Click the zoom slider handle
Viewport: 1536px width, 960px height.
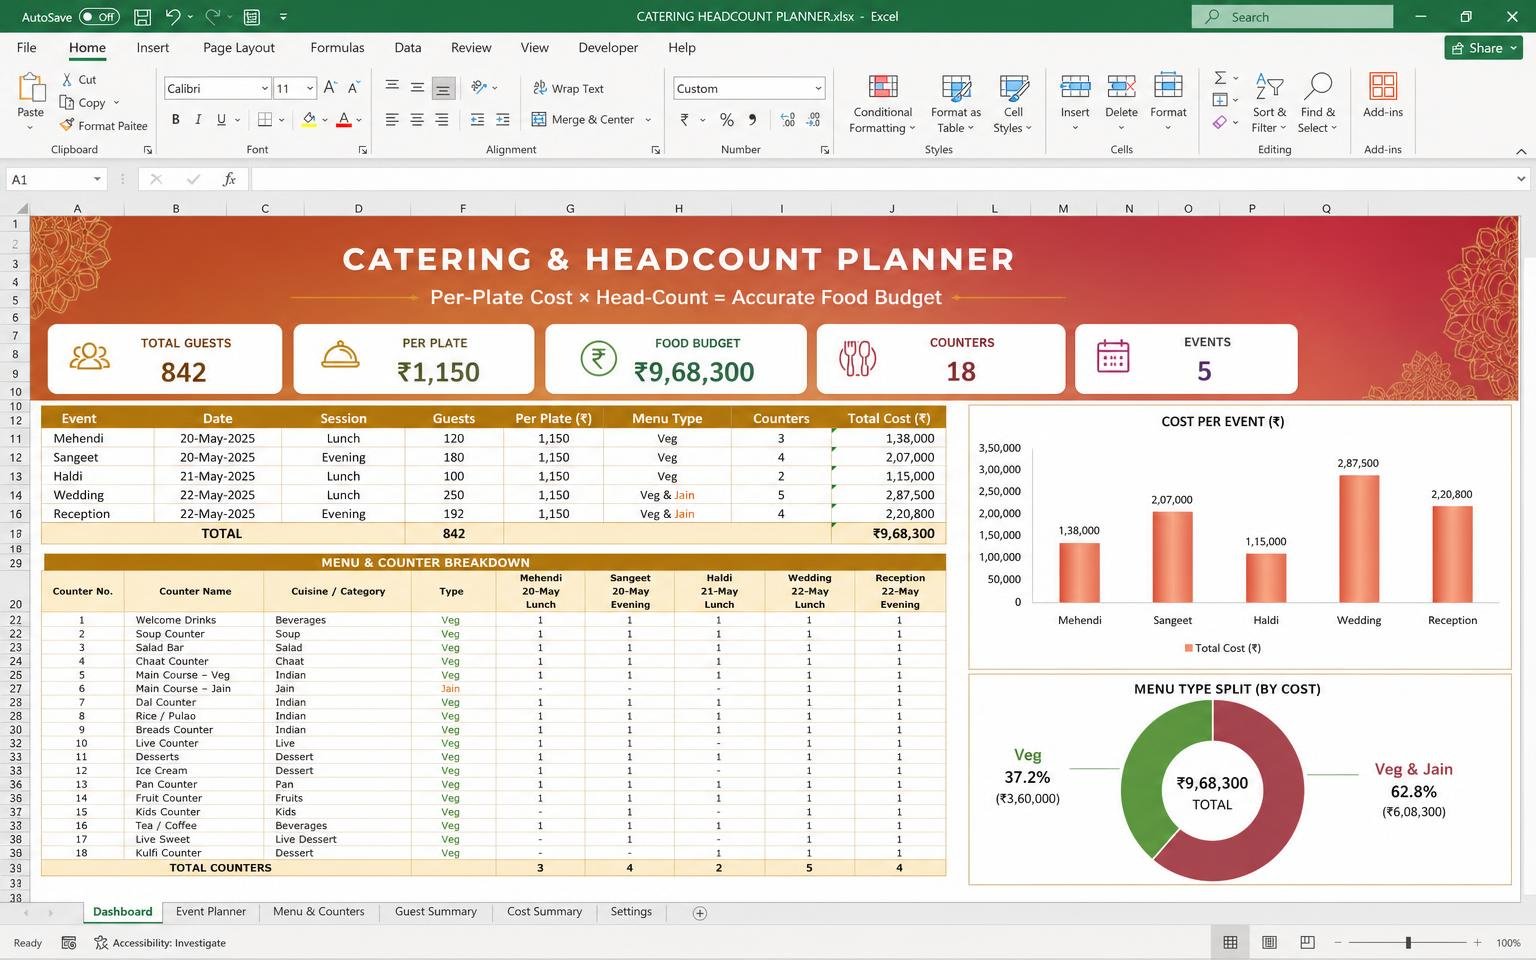click(1408, 943)
